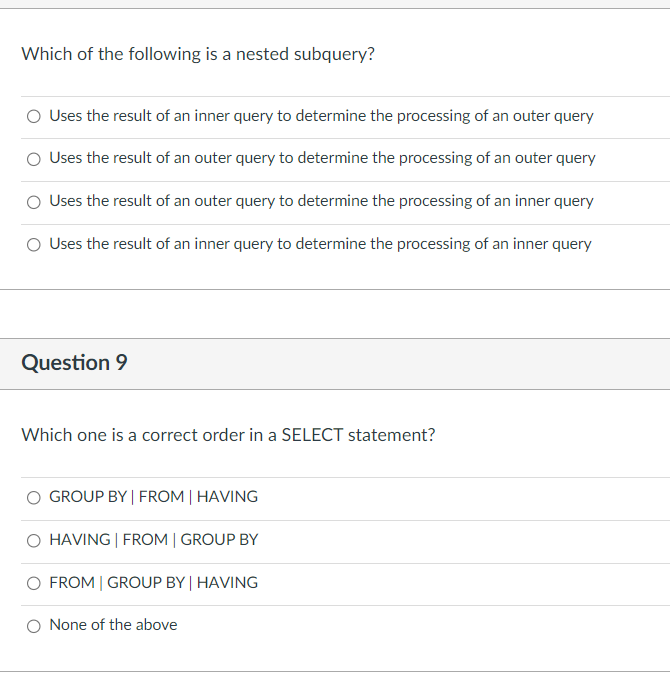
Task: Click the nested subquery question text
Action: point(198,55)
